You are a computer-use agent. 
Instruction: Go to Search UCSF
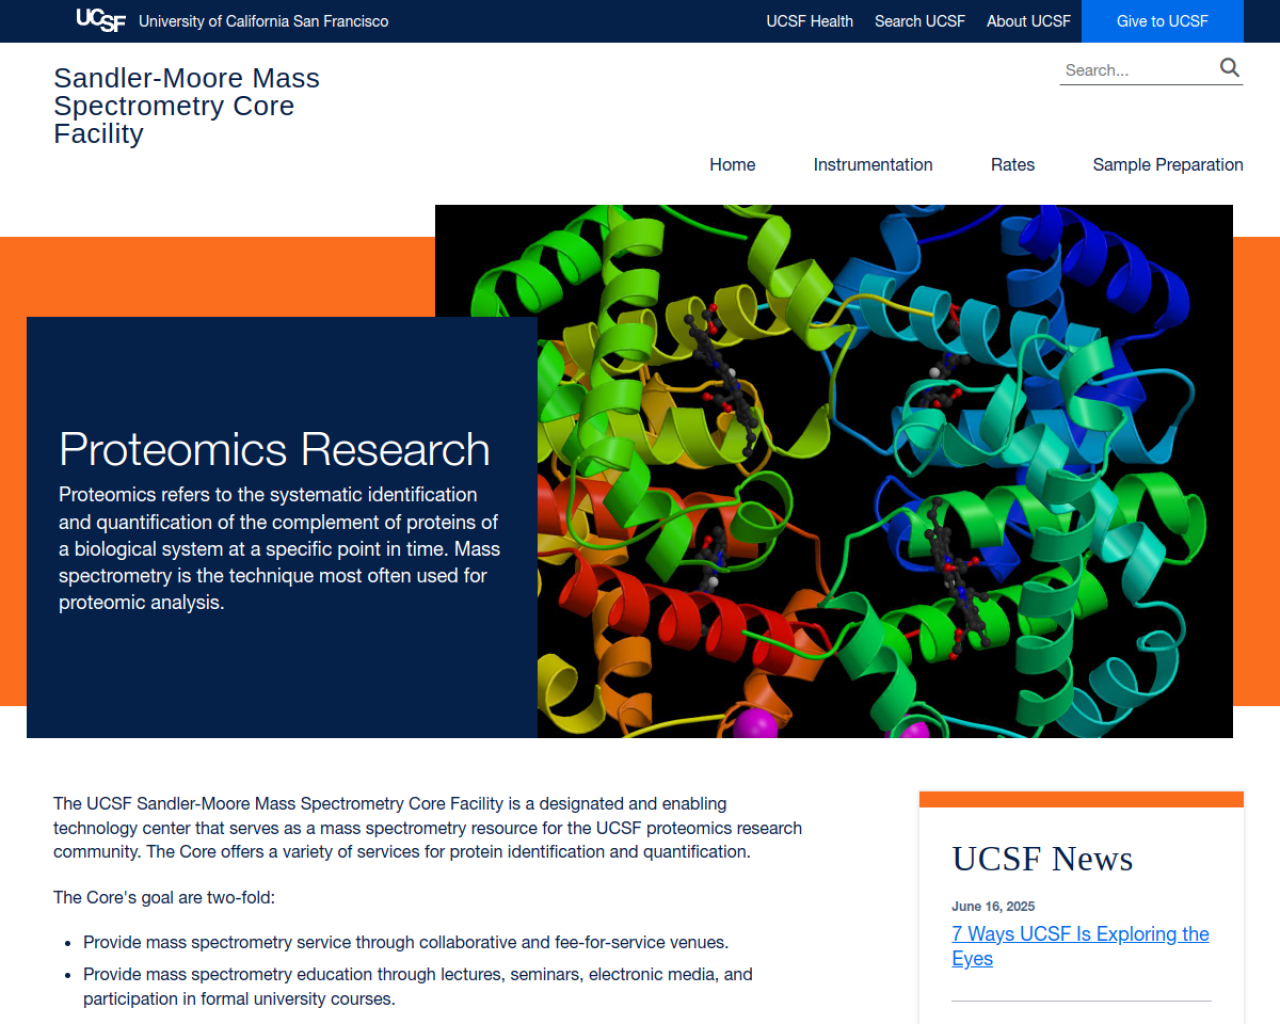919,21
